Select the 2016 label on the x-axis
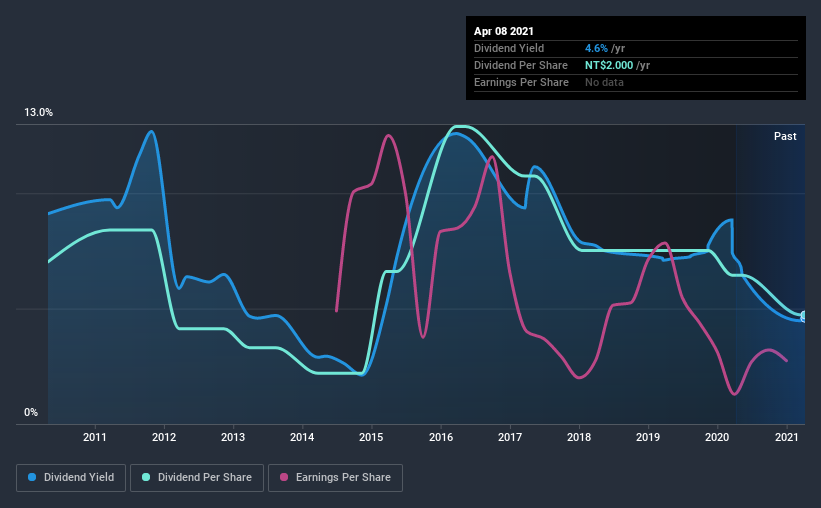The width and height of the screenshot is (821, 508). point(441,437)
